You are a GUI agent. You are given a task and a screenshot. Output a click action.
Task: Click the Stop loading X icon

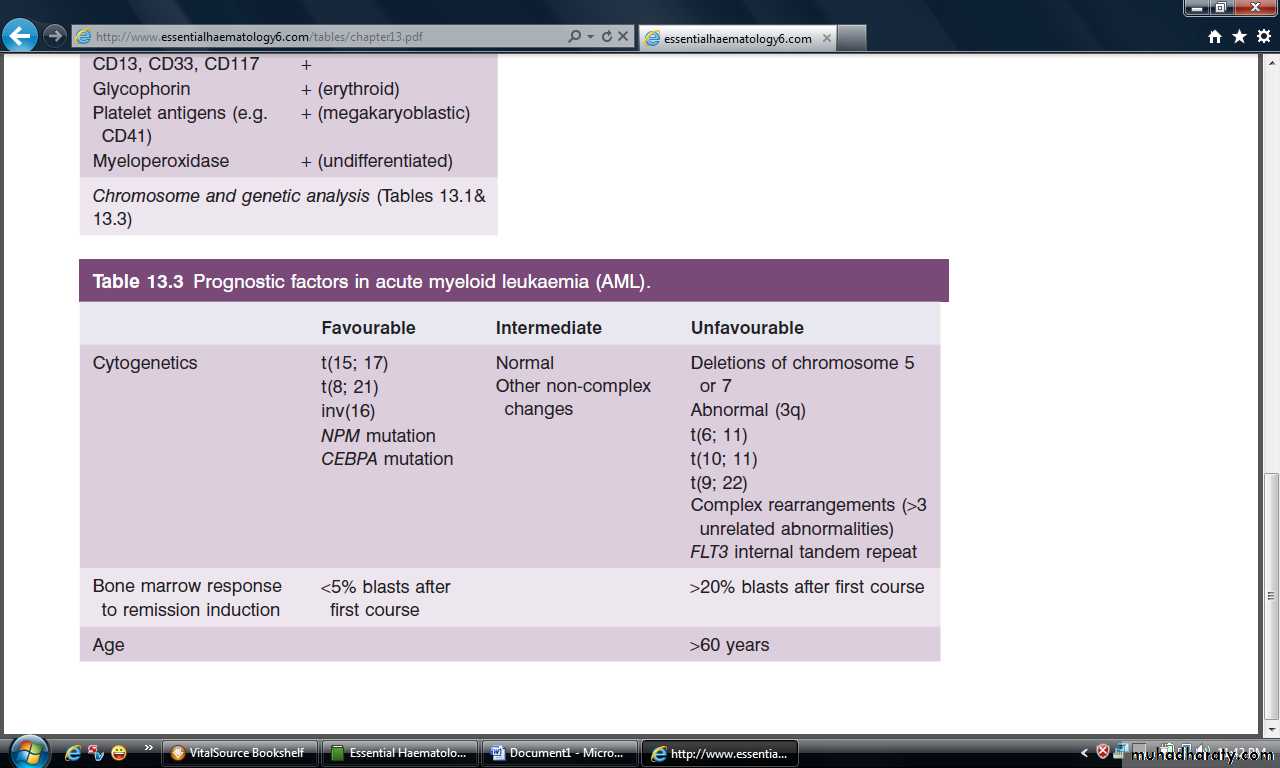coord(622,37)
